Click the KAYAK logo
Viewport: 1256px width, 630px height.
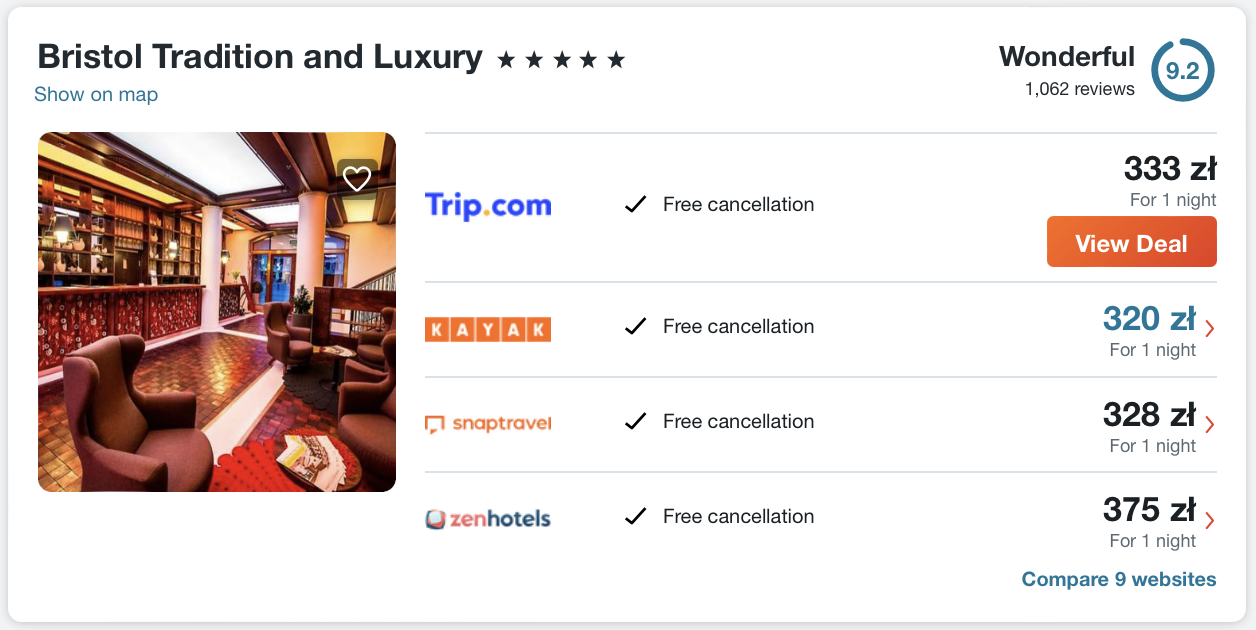tap(488, 329)
